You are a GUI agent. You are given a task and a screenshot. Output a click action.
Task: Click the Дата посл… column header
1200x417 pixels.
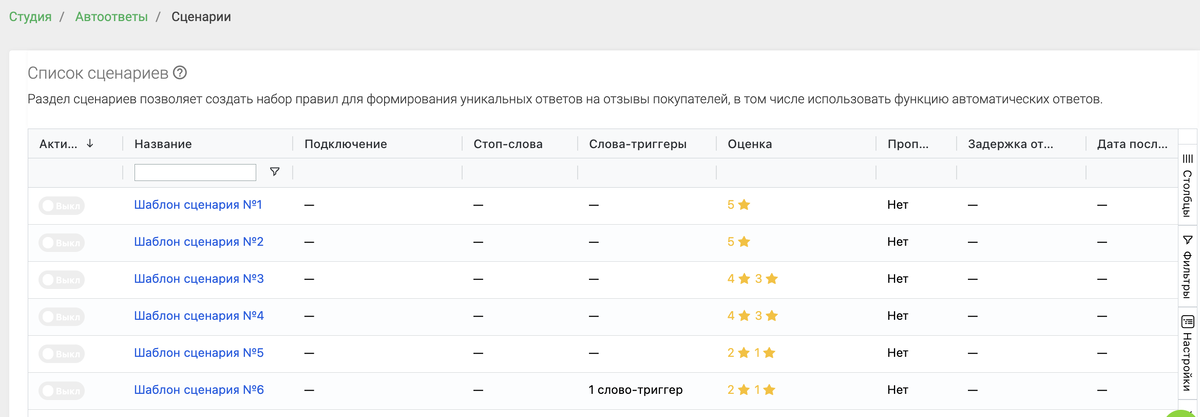click(x=1132, y=144)
